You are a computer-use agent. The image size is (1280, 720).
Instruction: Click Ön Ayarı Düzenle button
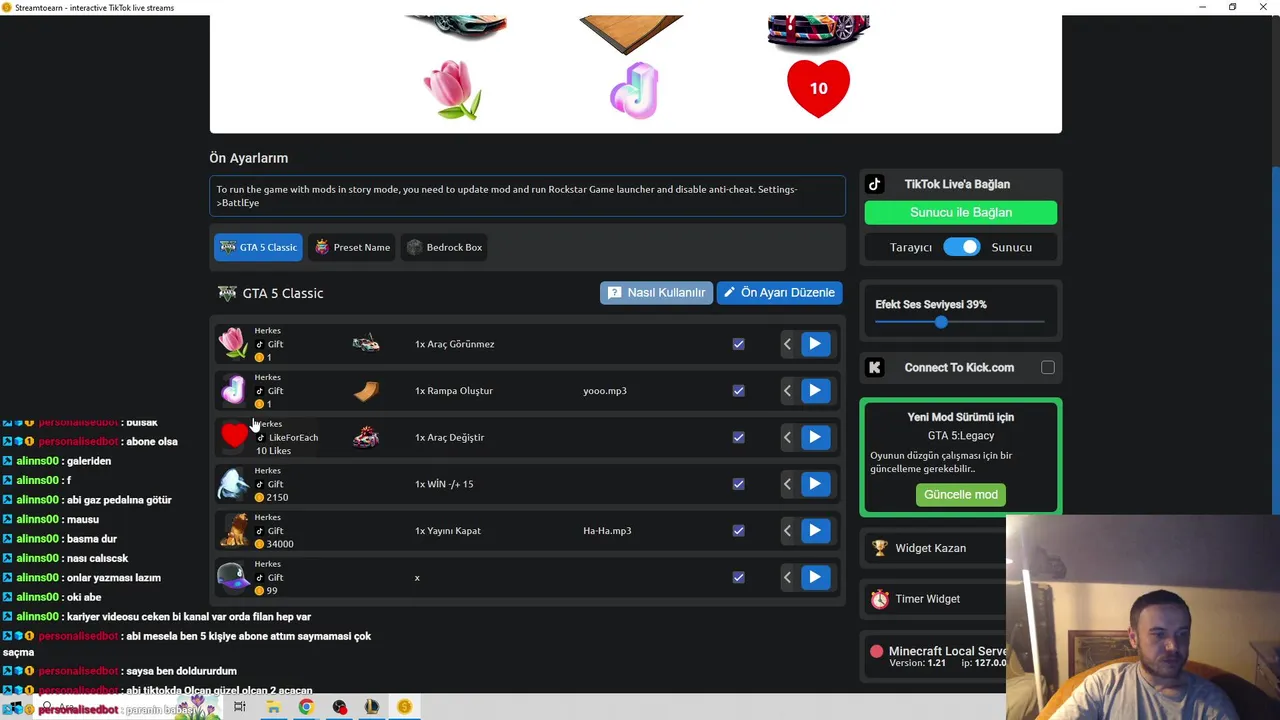coord(779,293)
